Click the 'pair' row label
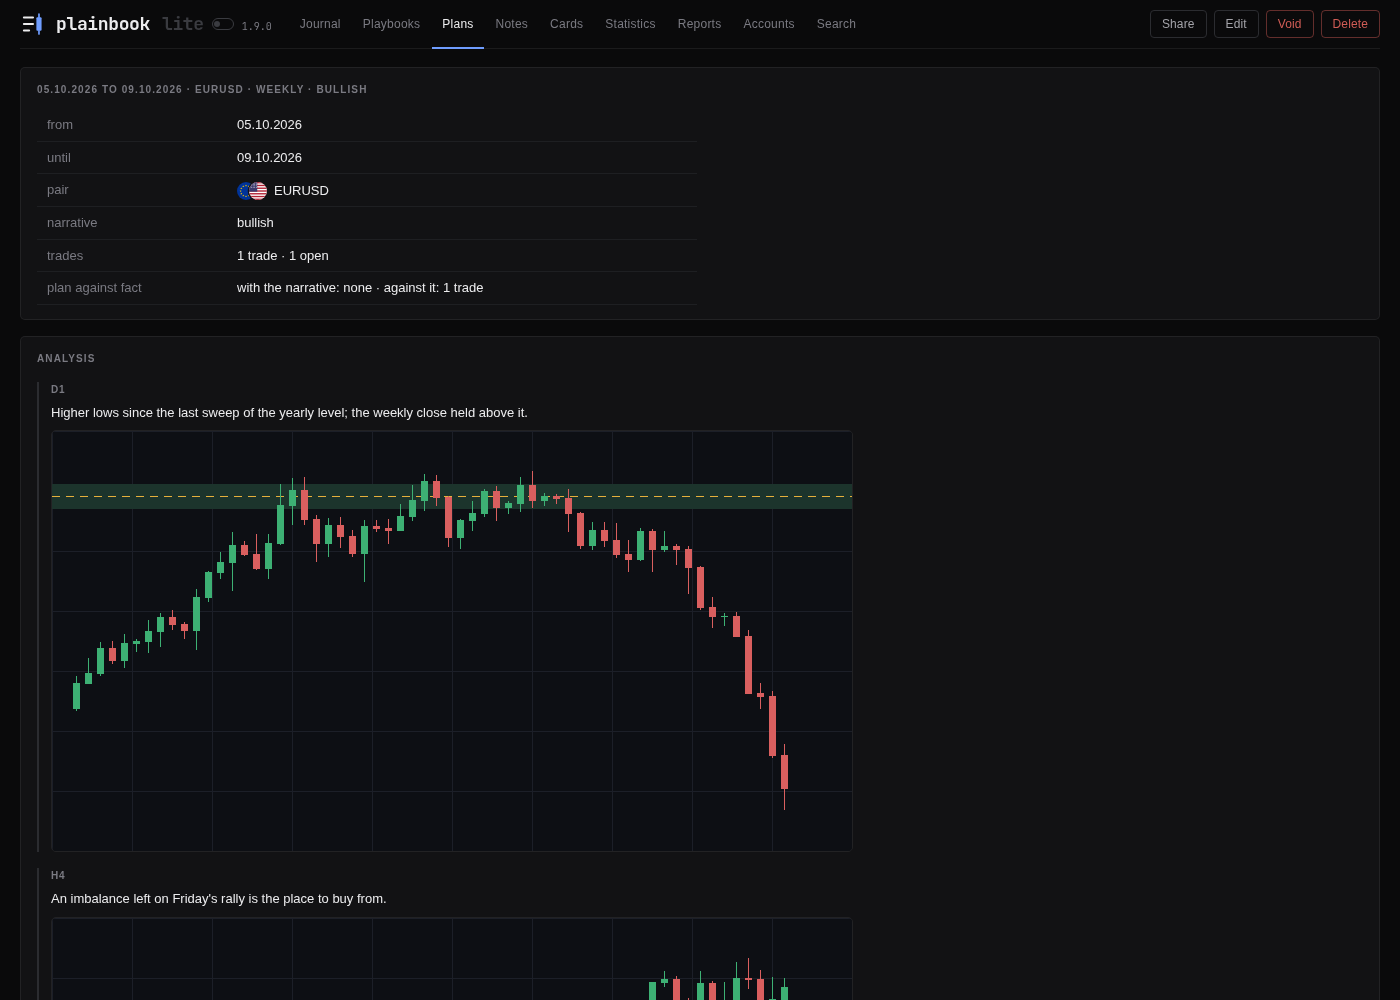Viewport: 1400px width, 1000px height. (58, 190)
